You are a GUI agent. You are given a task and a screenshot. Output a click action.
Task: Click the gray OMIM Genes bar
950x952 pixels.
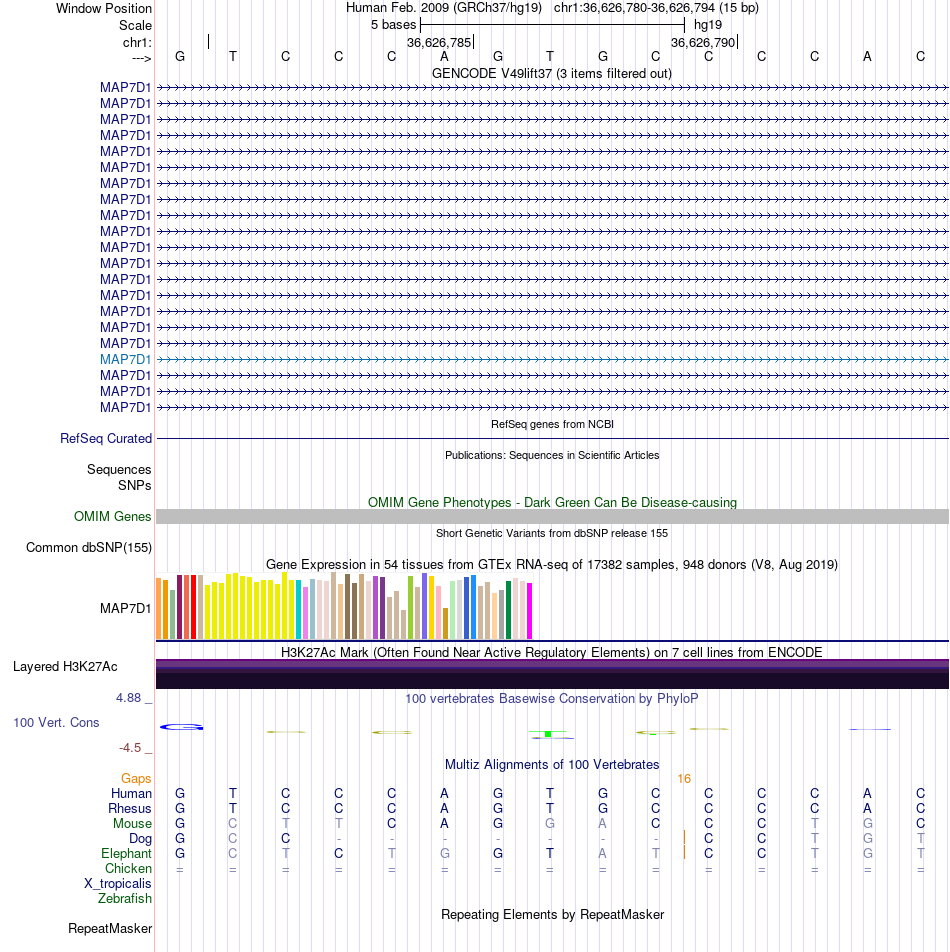coord(552,517)
